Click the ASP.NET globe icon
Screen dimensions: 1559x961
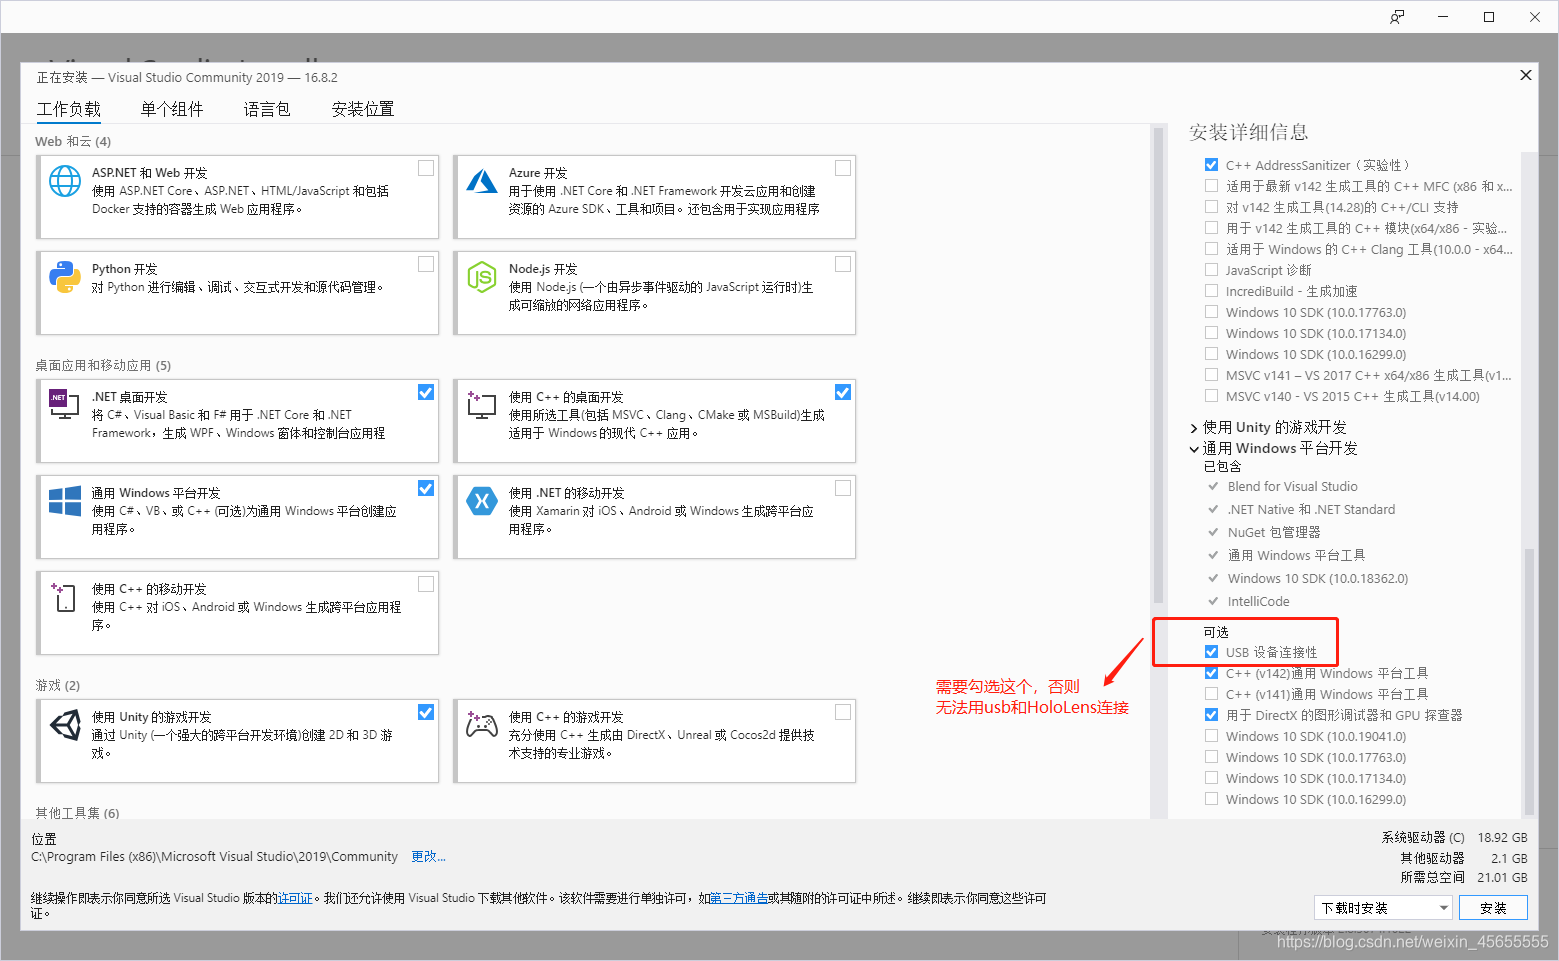[x=65, y=181]
